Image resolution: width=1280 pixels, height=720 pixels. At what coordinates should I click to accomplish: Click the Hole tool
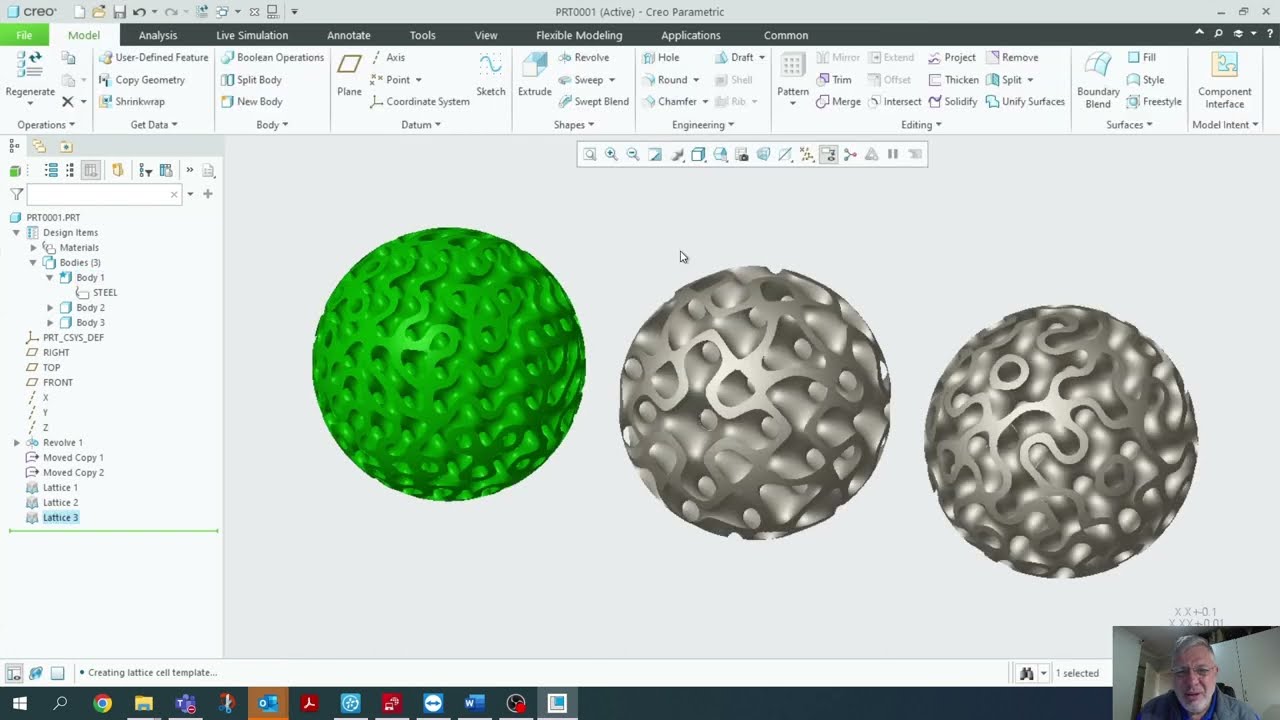tap(660, 57)
